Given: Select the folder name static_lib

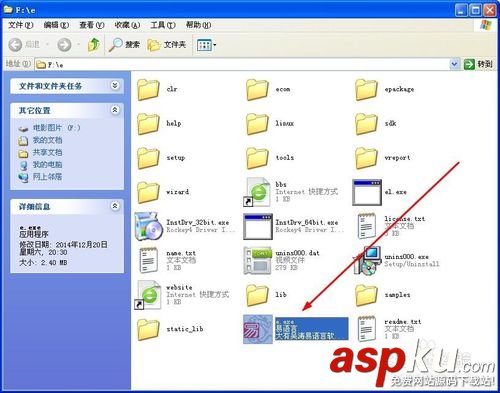Looking at the screenshot, I should point(185,329).
